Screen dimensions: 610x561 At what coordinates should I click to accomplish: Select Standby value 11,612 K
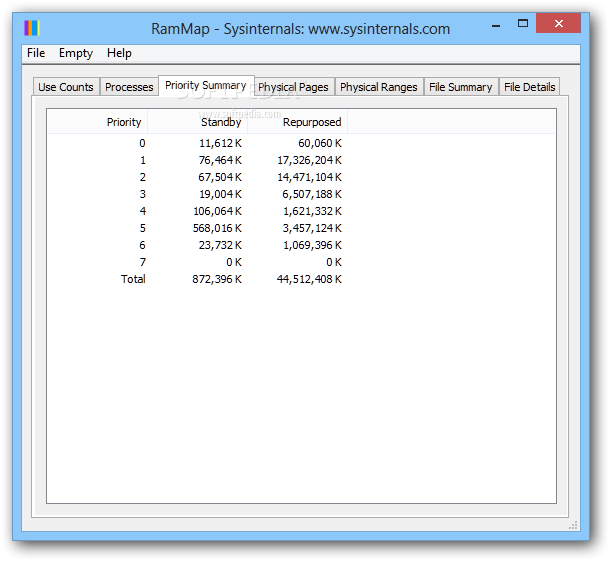pyautogui.click(x=221, y=143)
